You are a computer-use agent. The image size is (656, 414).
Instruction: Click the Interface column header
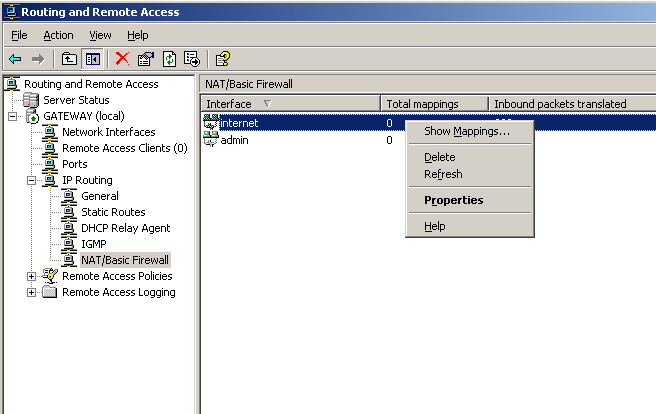tap(291, 104)
